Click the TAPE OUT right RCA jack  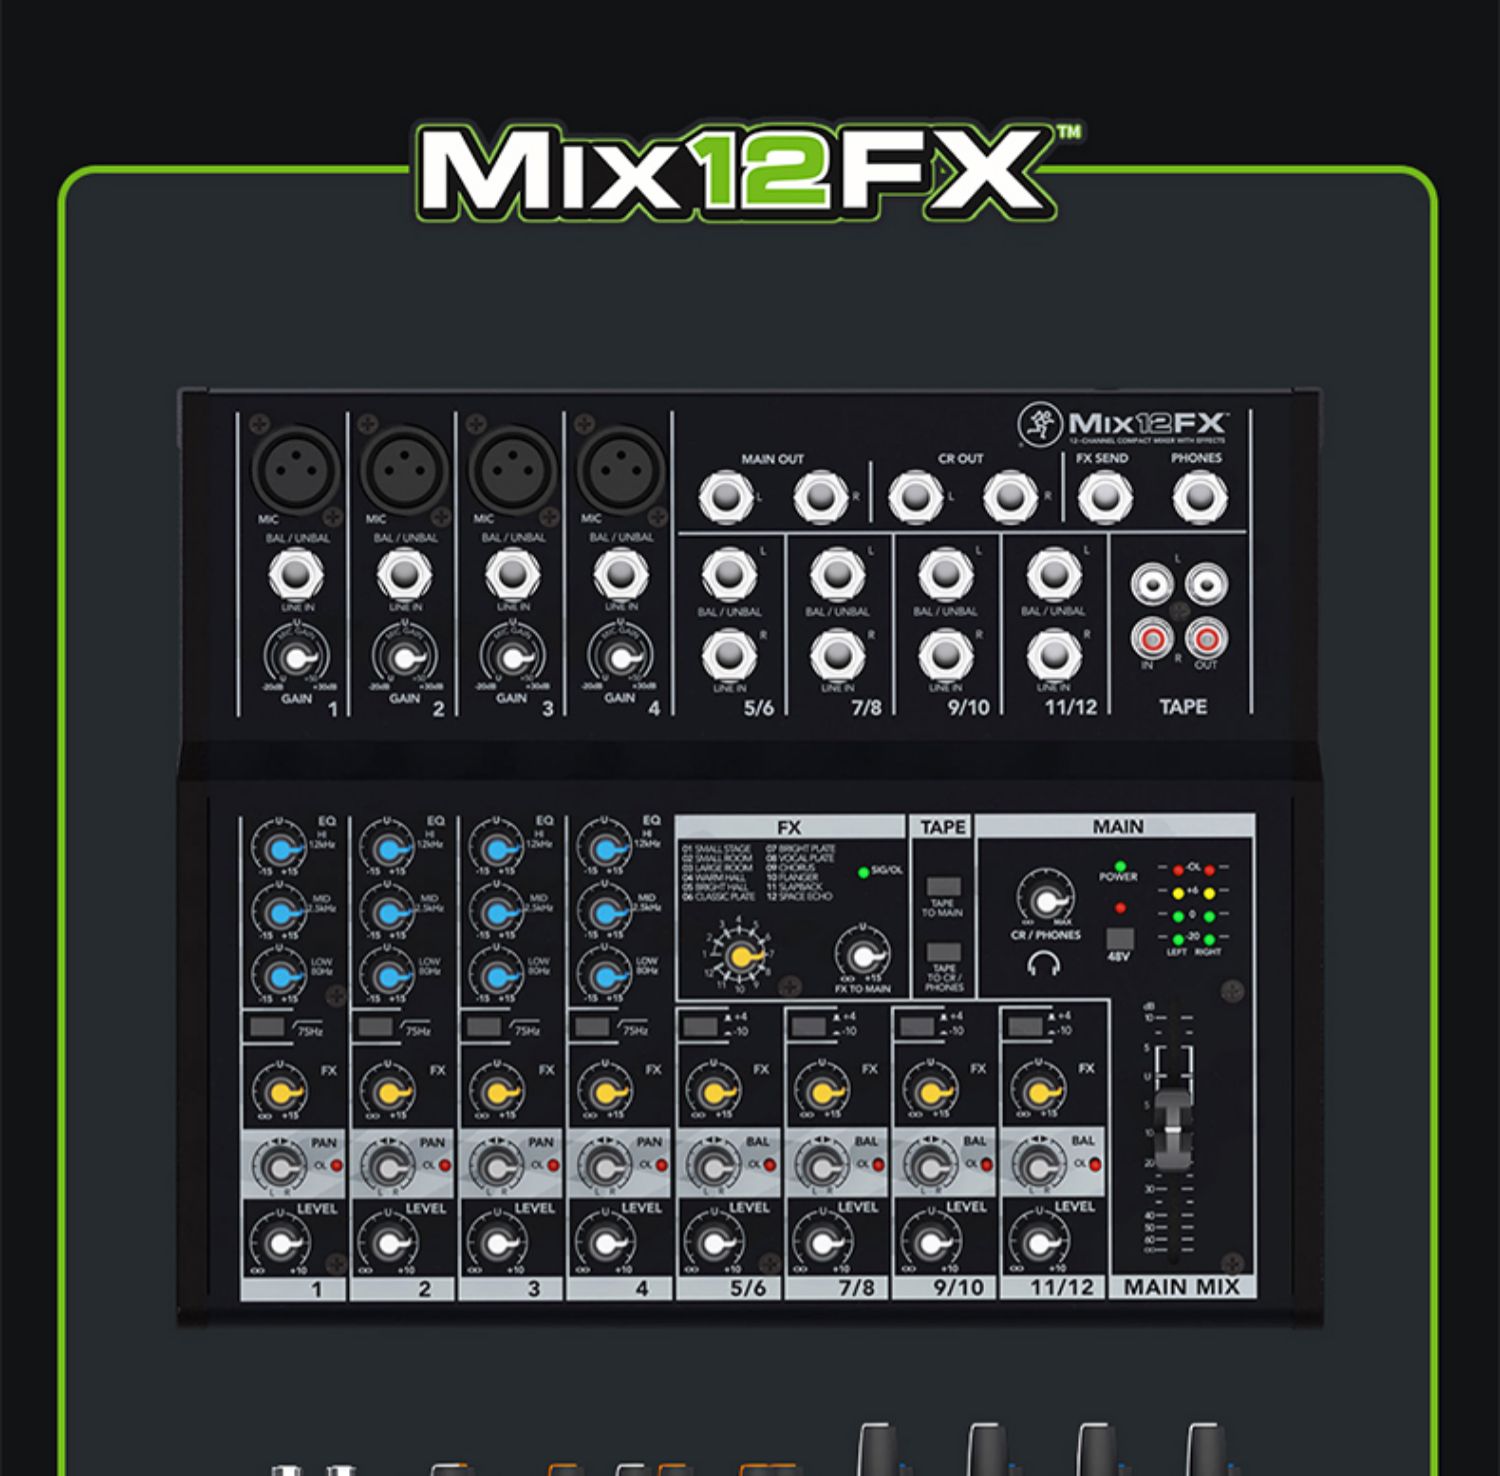[x=1206, y=637]
